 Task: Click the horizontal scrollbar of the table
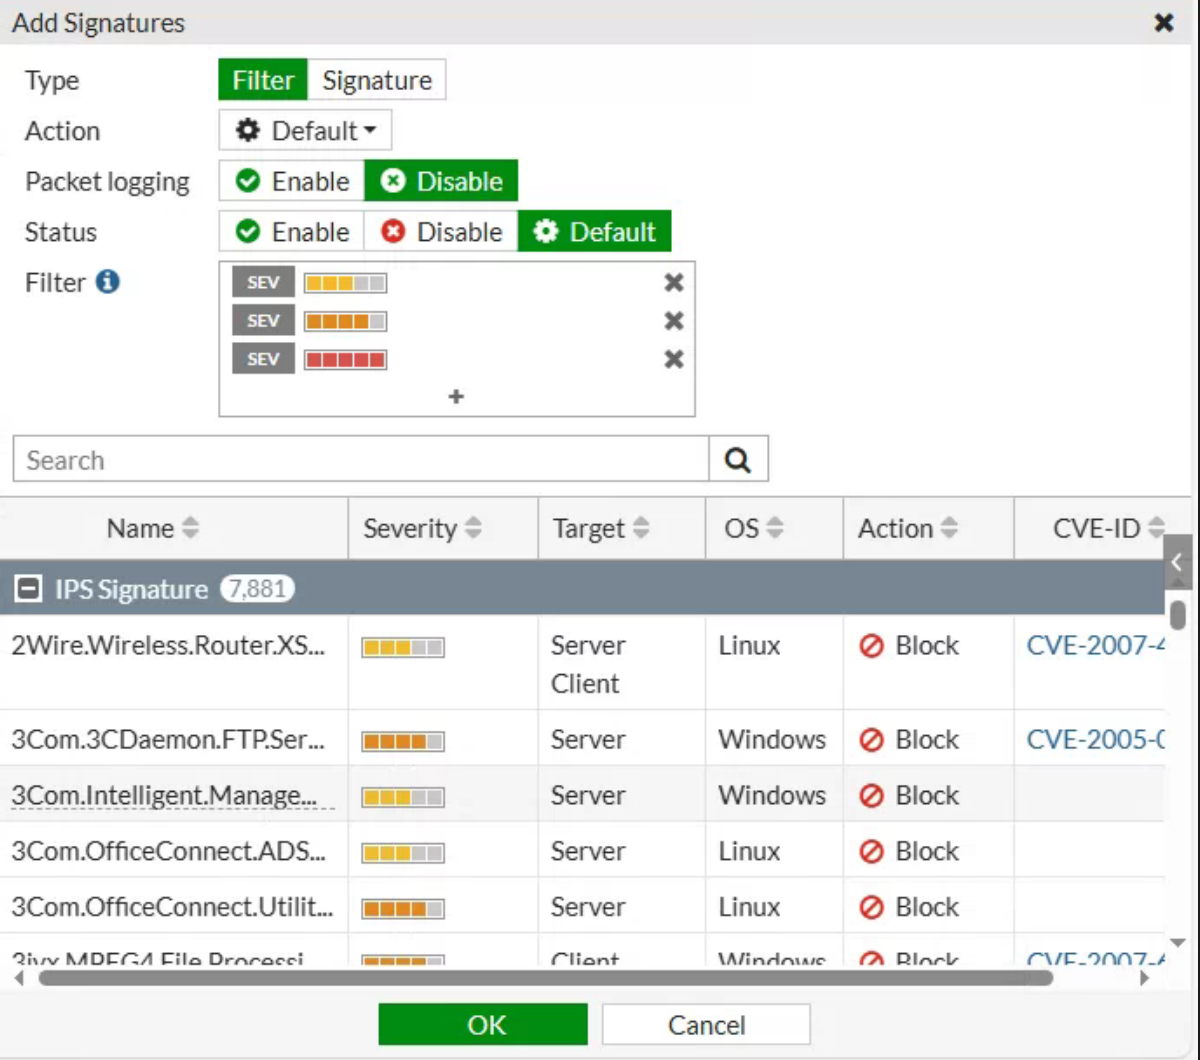(x=545, y=978)
